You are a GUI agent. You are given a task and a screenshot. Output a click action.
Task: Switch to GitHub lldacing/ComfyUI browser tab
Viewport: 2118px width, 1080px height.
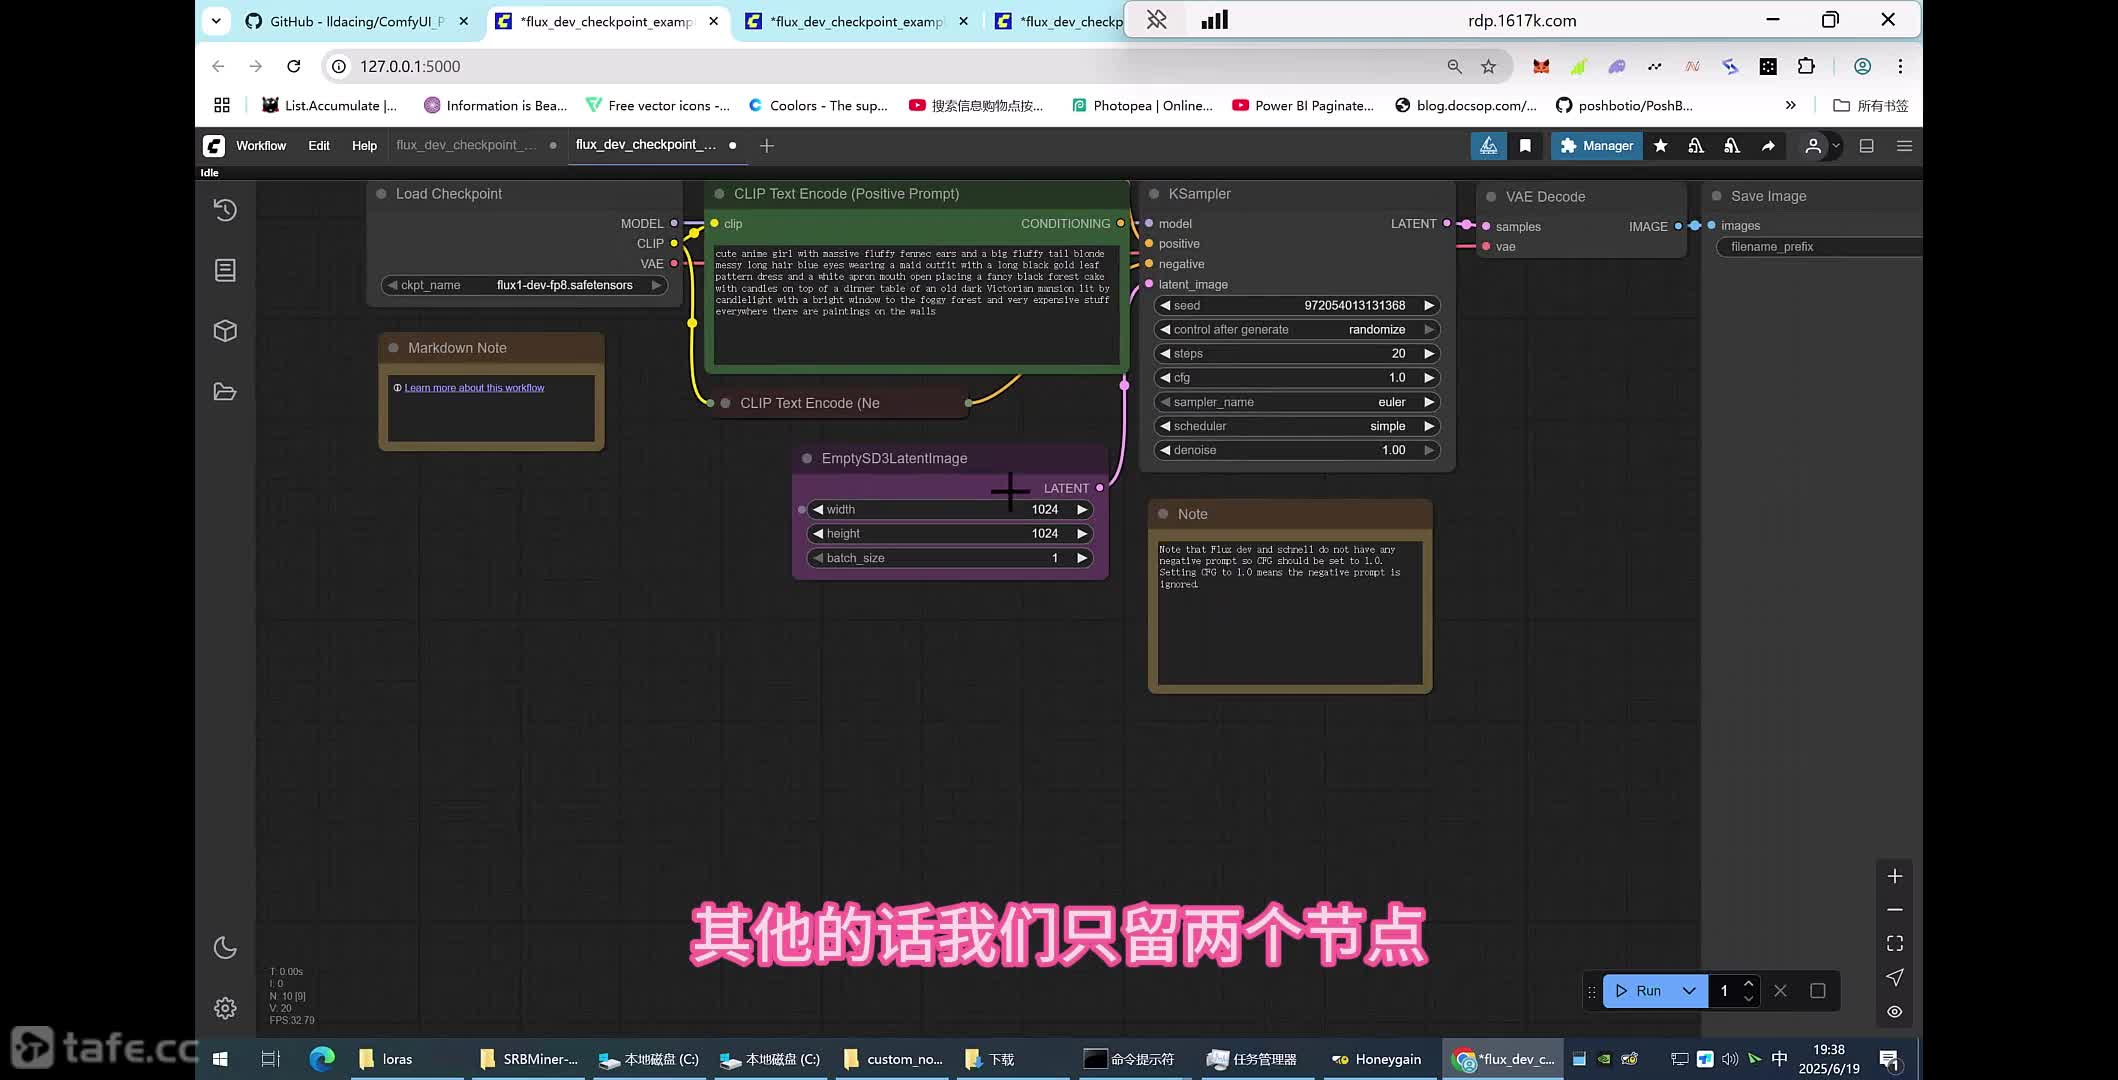click(357, 21)
